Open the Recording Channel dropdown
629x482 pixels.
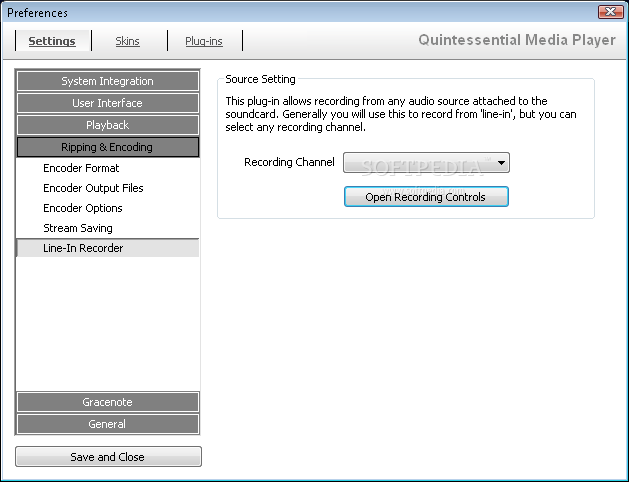426,162
